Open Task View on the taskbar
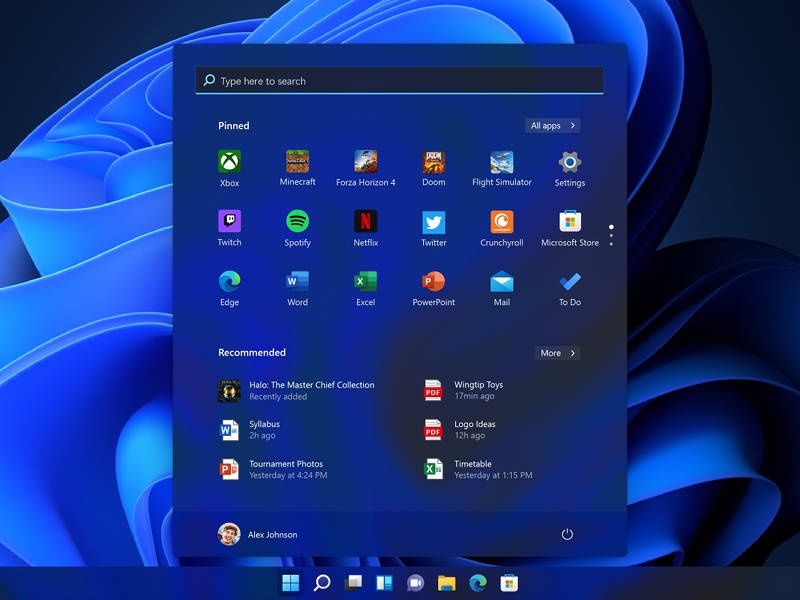 pyautogui.click(x=353, y=583)
